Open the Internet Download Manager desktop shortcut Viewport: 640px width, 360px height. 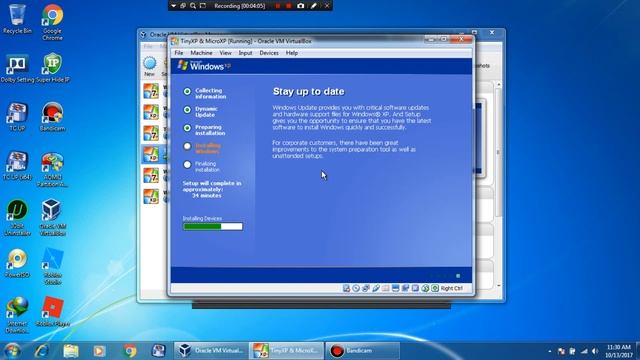pyautogui.click(x=17, y=316)
